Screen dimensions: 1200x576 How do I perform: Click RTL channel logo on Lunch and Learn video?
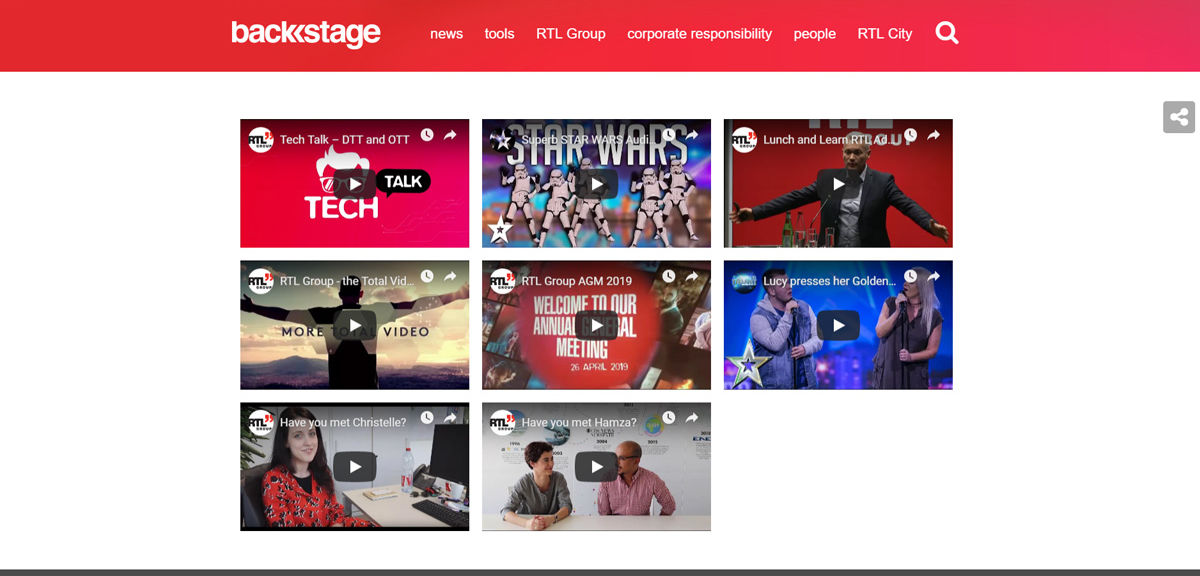(x=745, y=140)
